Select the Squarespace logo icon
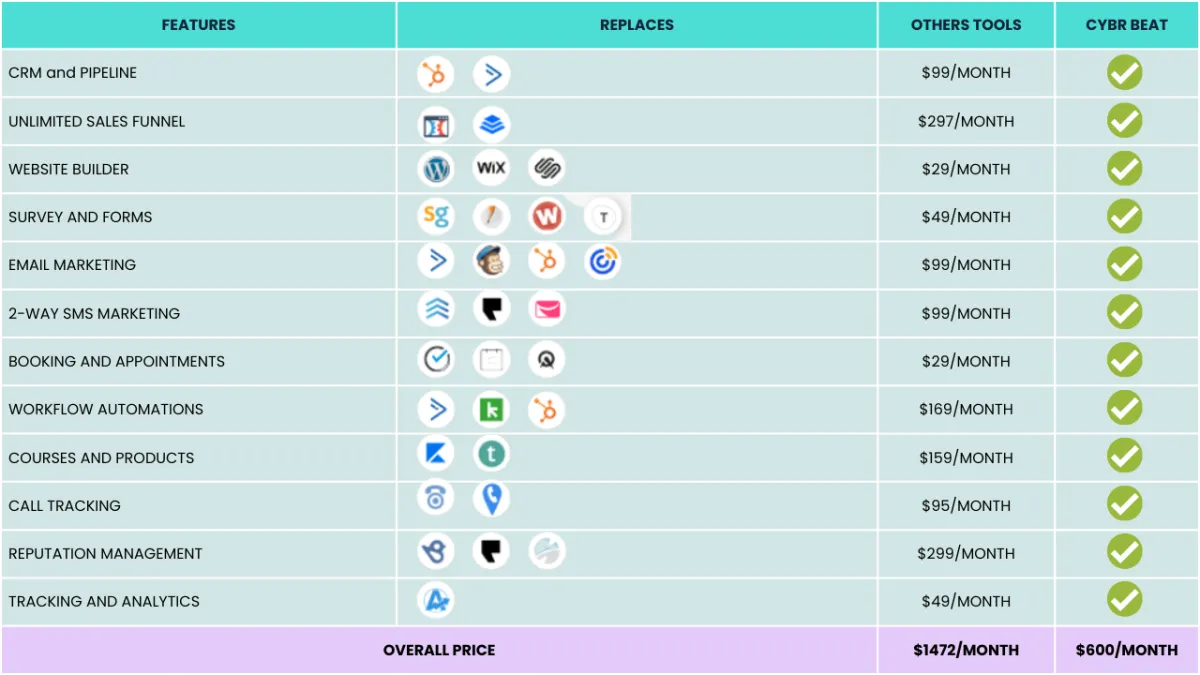Image resolution: width=1200 pixels, height=675 pixels. tap(546, 169)
